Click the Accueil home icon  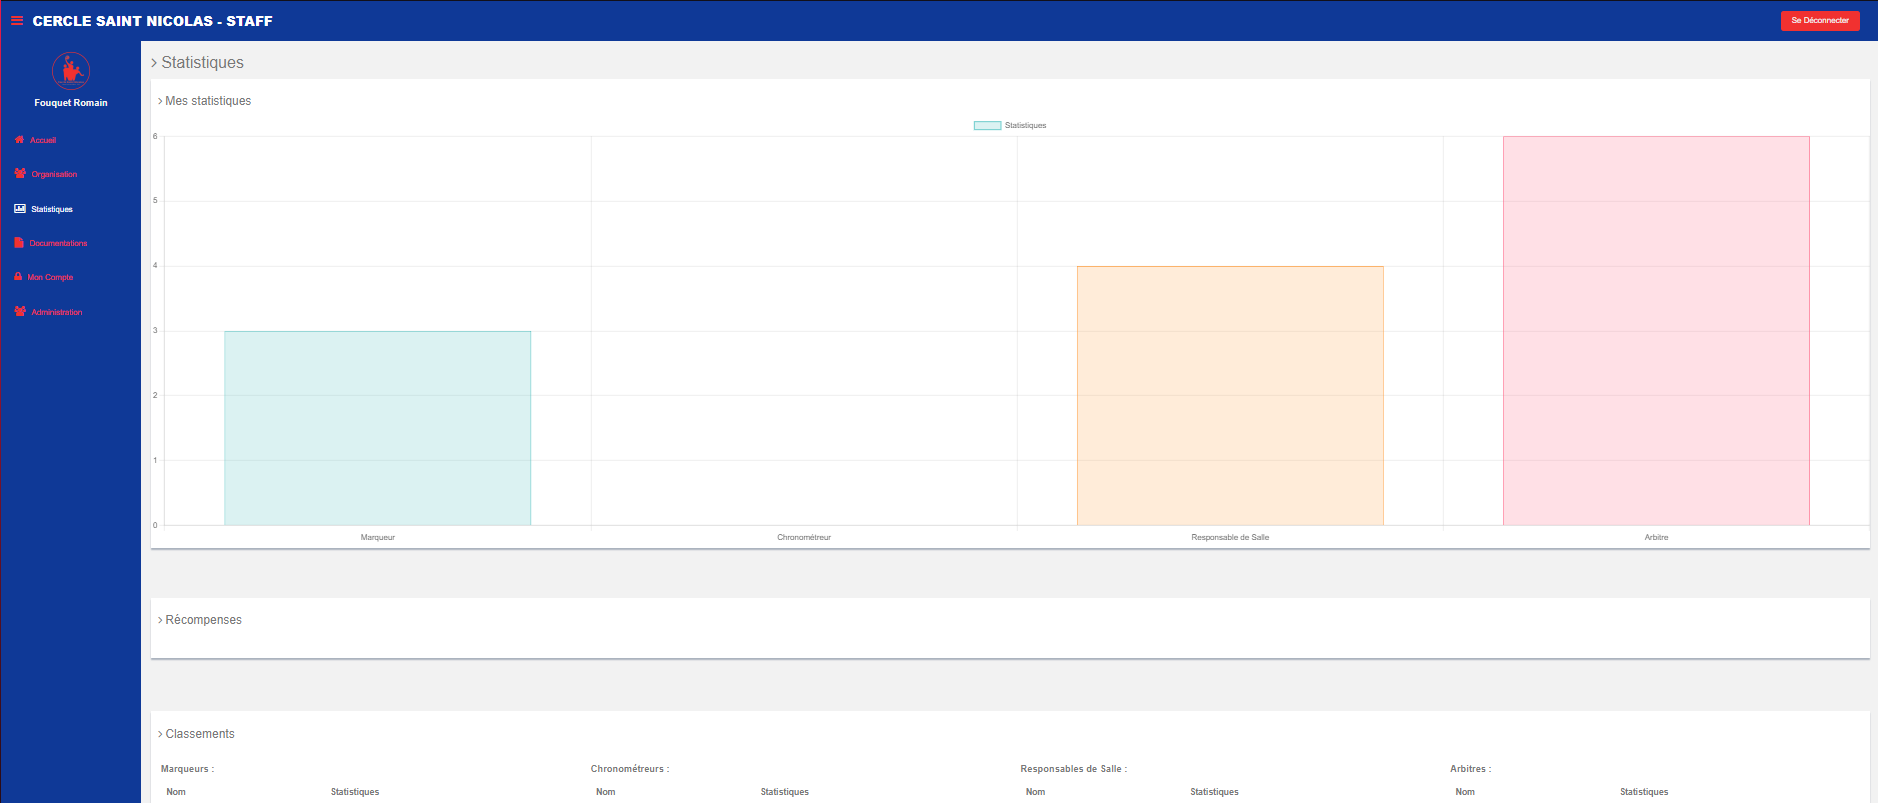tap(19, 140)
